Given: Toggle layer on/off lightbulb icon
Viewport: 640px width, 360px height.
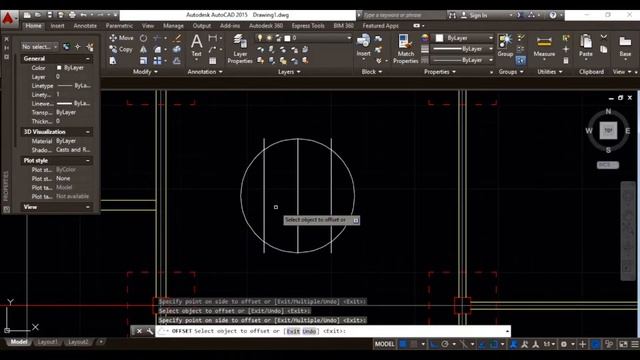Looking at the screenshot, I should (260, 38).
